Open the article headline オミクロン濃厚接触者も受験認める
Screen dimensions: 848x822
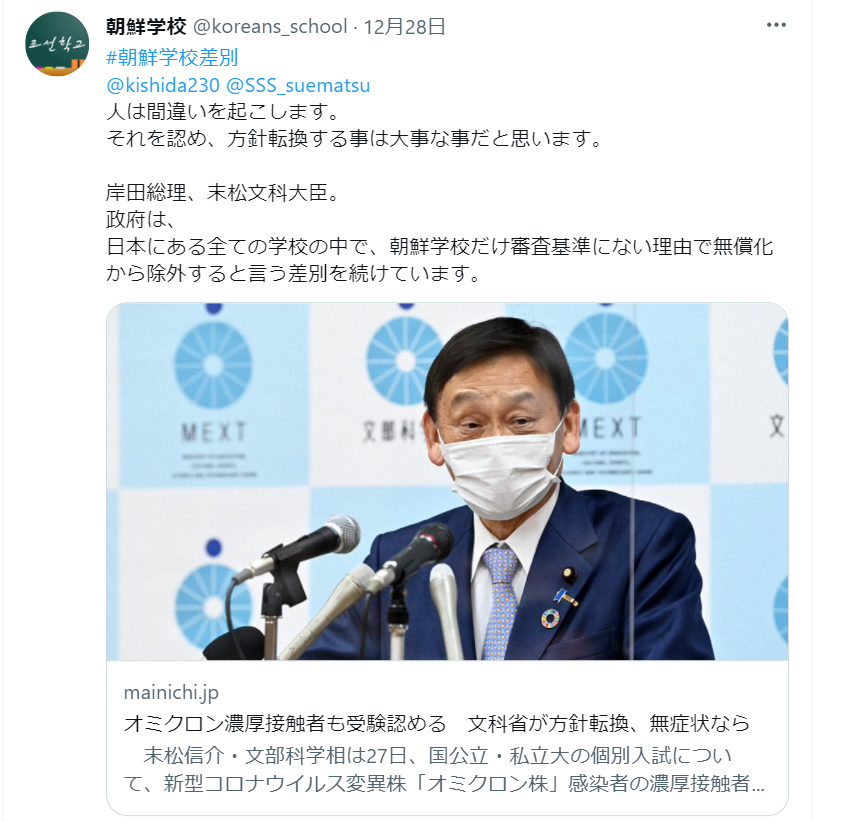(285, 722)
